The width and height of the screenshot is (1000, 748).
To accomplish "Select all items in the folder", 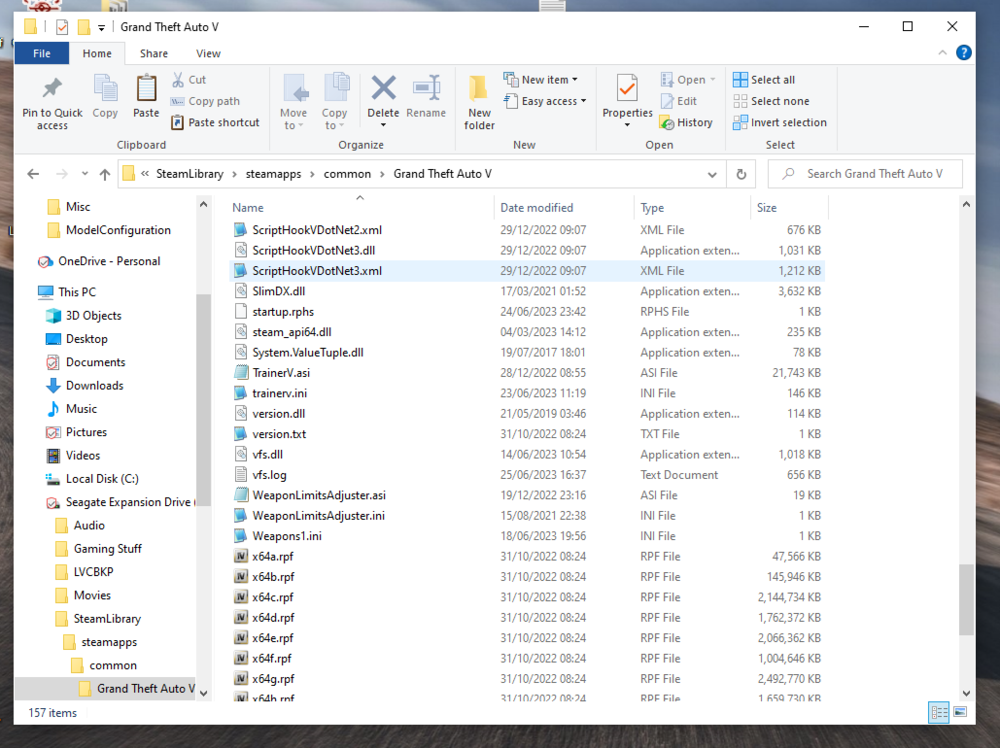I will [x=764, y=78].
